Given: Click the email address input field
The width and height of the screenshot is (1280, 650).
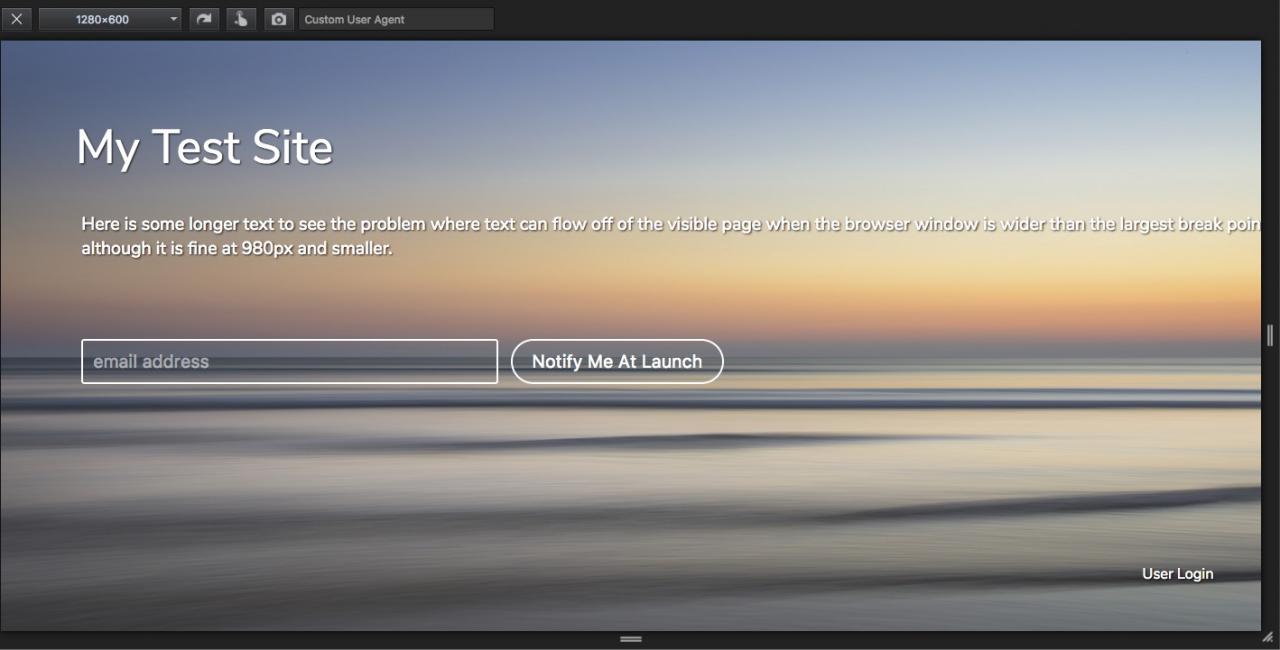Looking at the screenshot, I should tap(289, 362).
